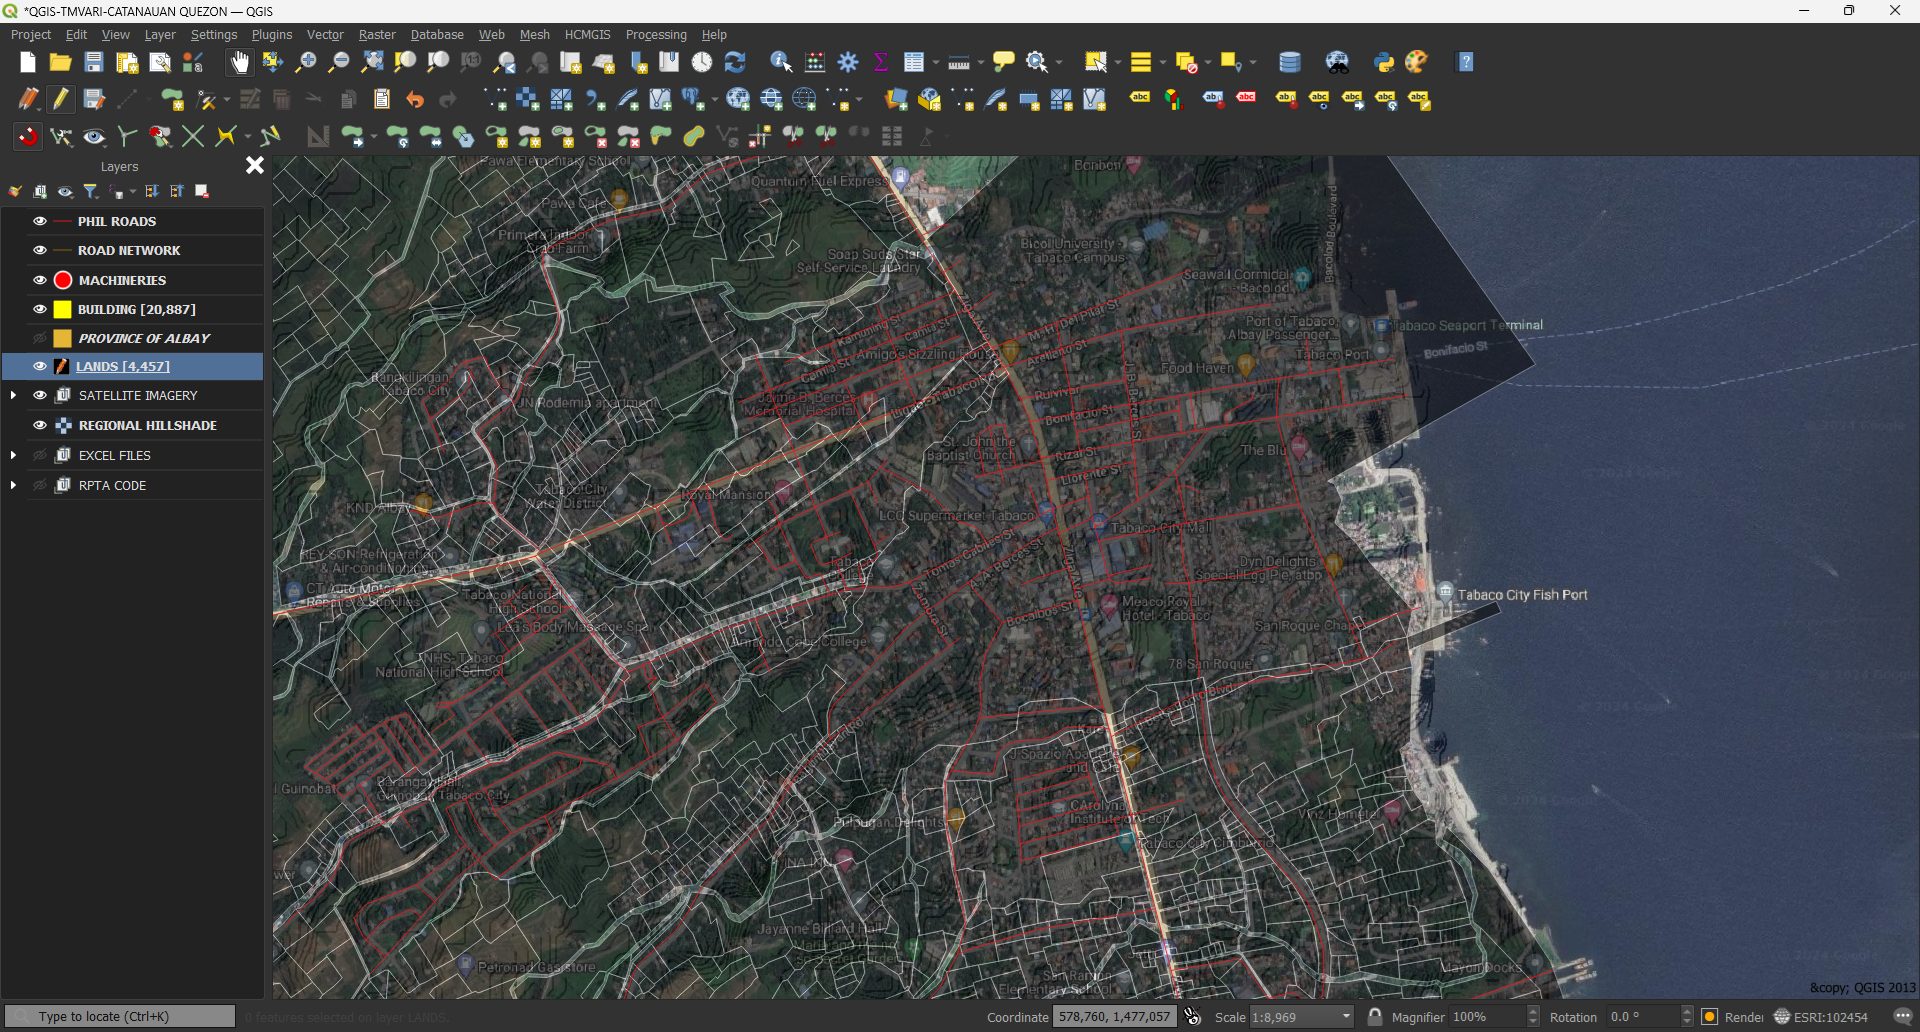Hide the BUILDING layer
Viewport: 1920px width, 1032px height.
39,309
